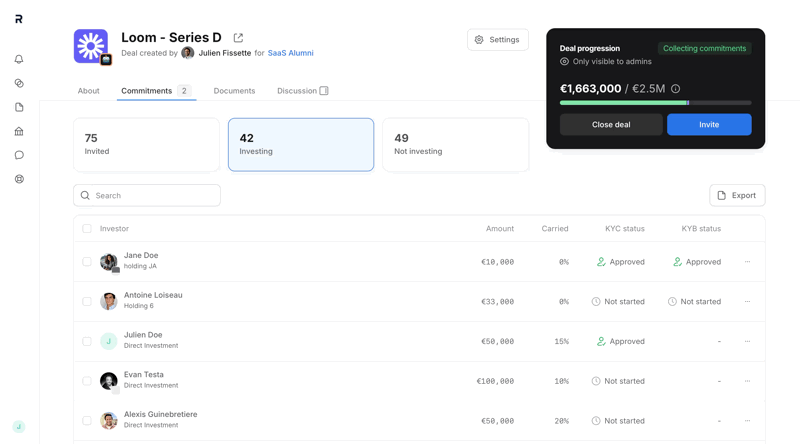Open the bank building icon in sidebar

point(19,131)
